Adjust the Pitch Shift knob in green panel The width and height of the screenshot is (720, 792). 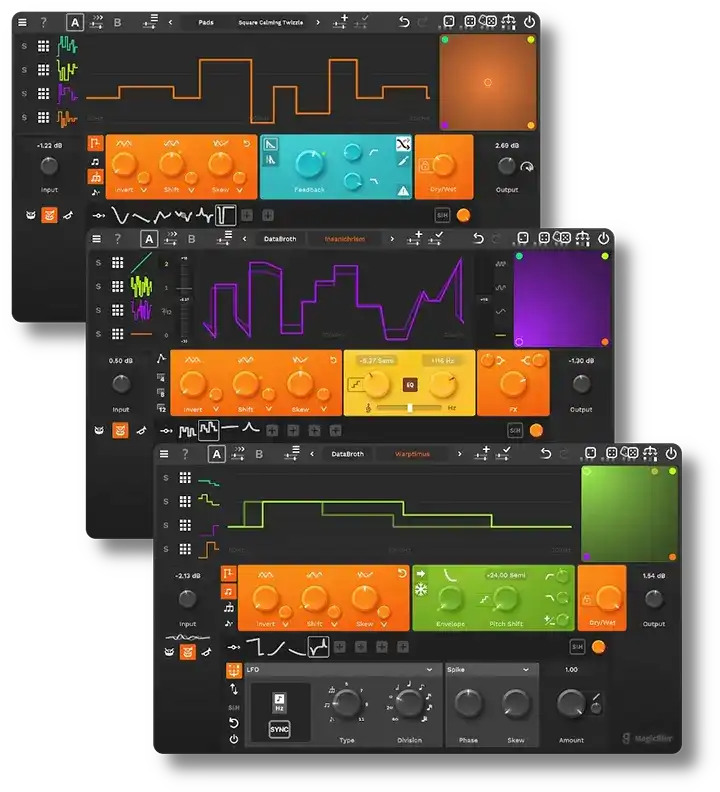coord(505,600)
